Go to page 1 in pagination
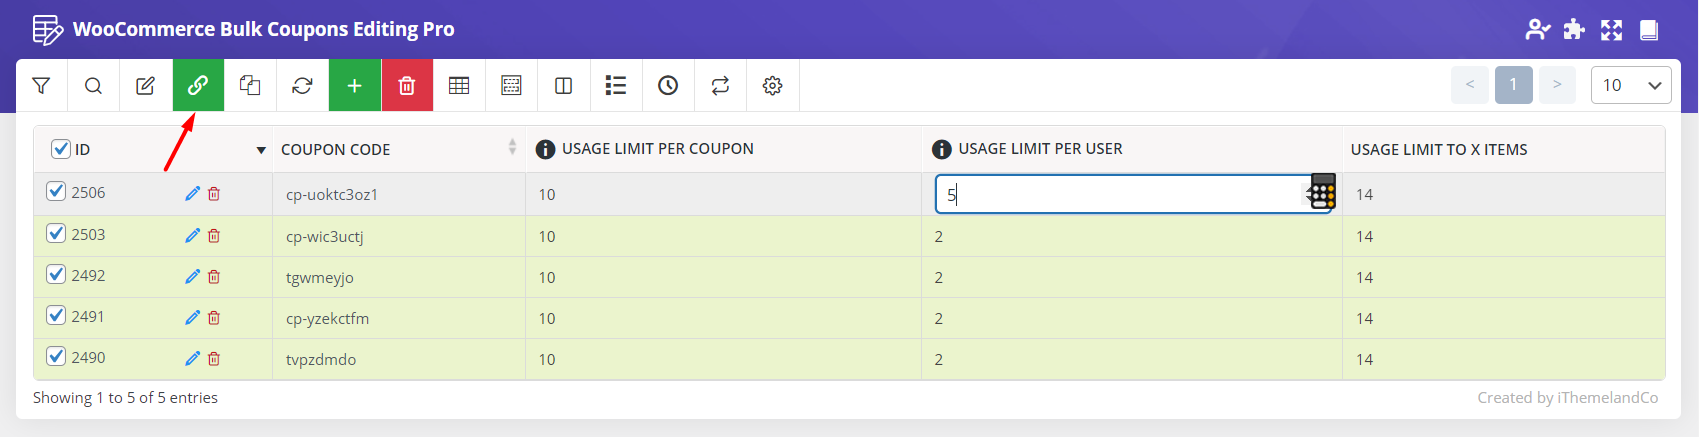This screenshot has width=1699, height=437. pyautogui.click(x=1513, y=85)
